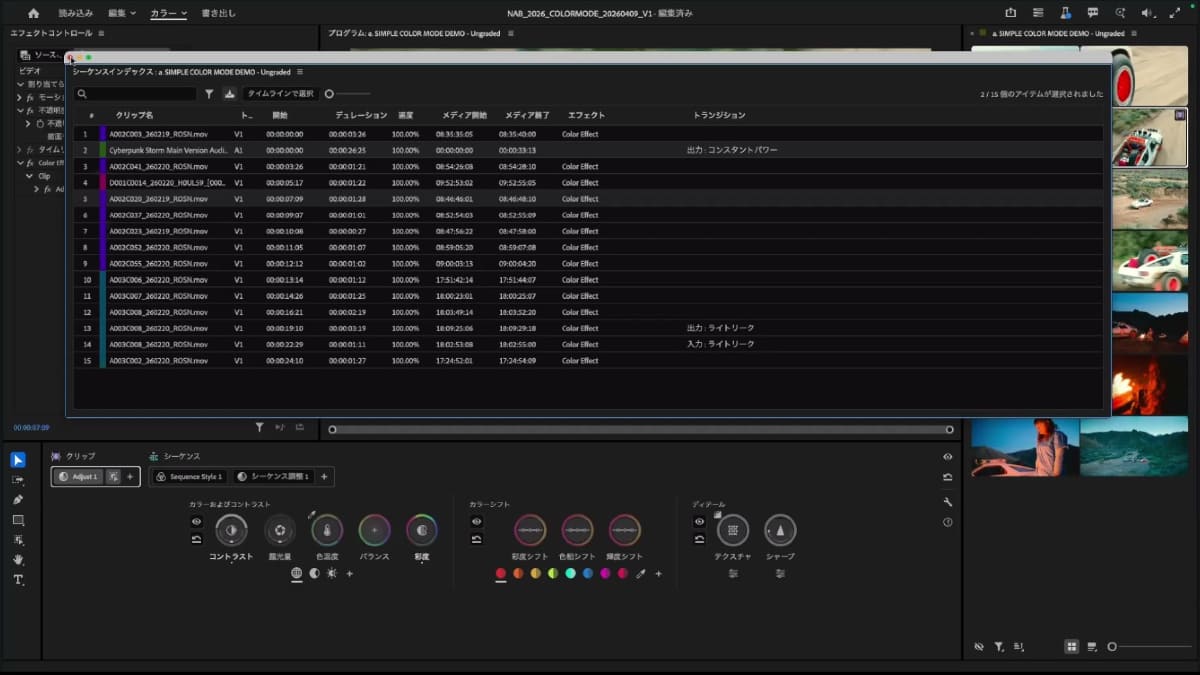Select the Track Select Forward tool
This screenshot has width=1200, height=675.
click(18, 480)
